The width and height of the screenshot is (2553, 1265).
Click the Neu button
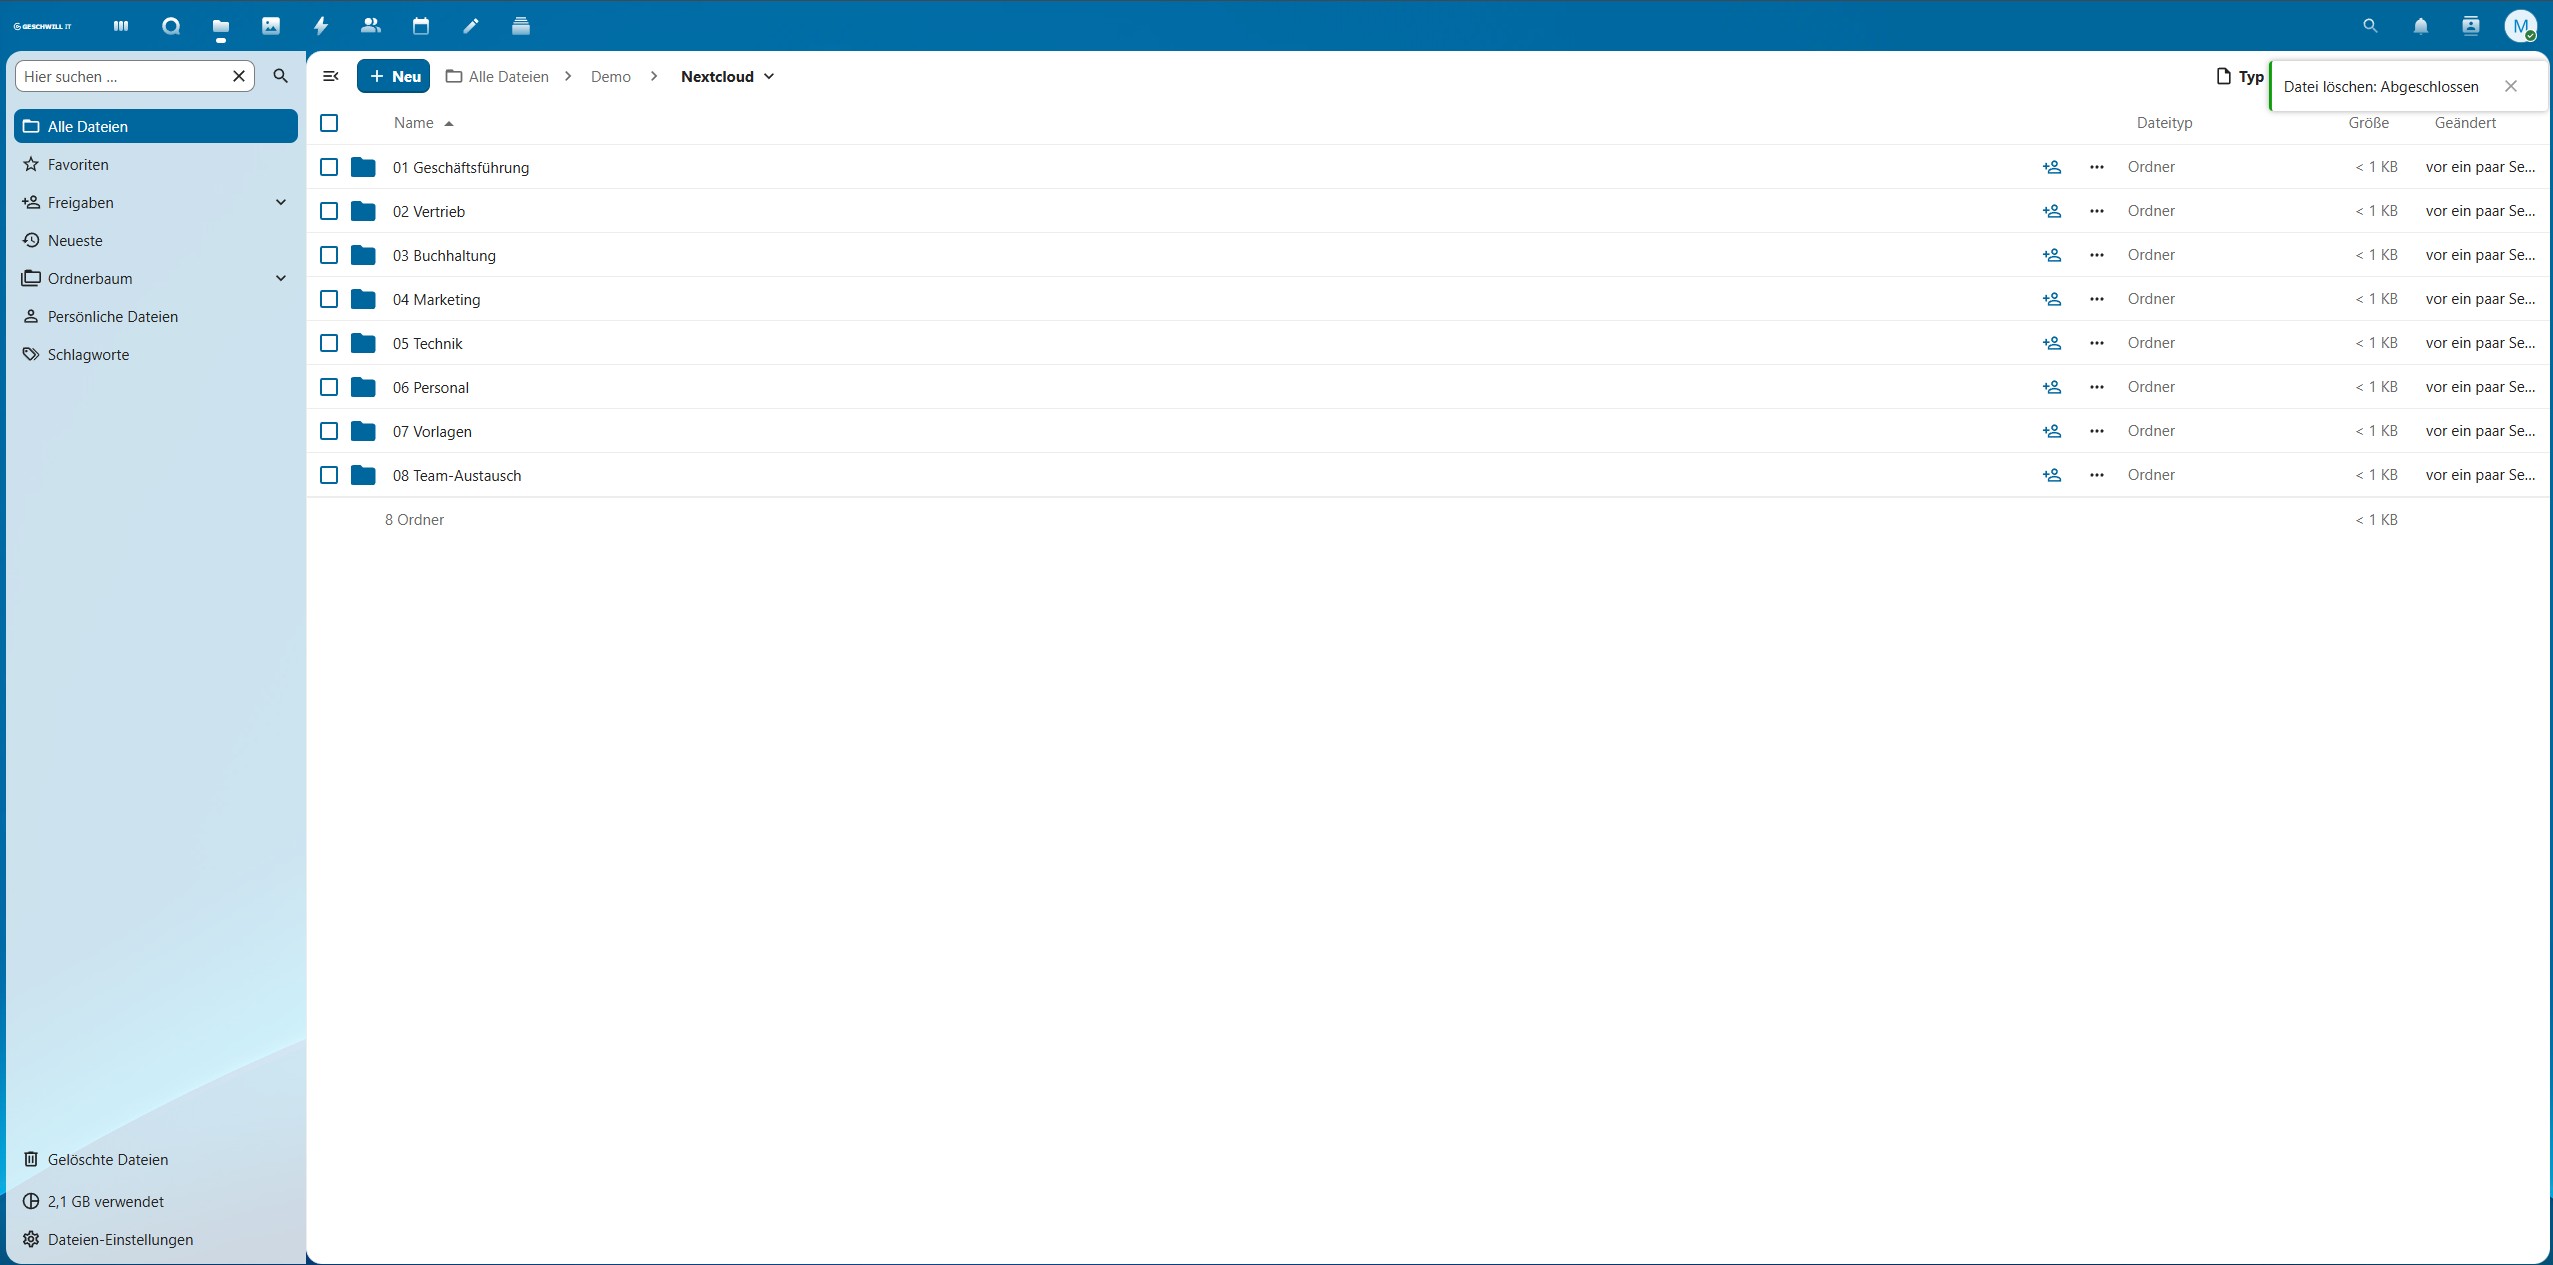click(394, 76)
